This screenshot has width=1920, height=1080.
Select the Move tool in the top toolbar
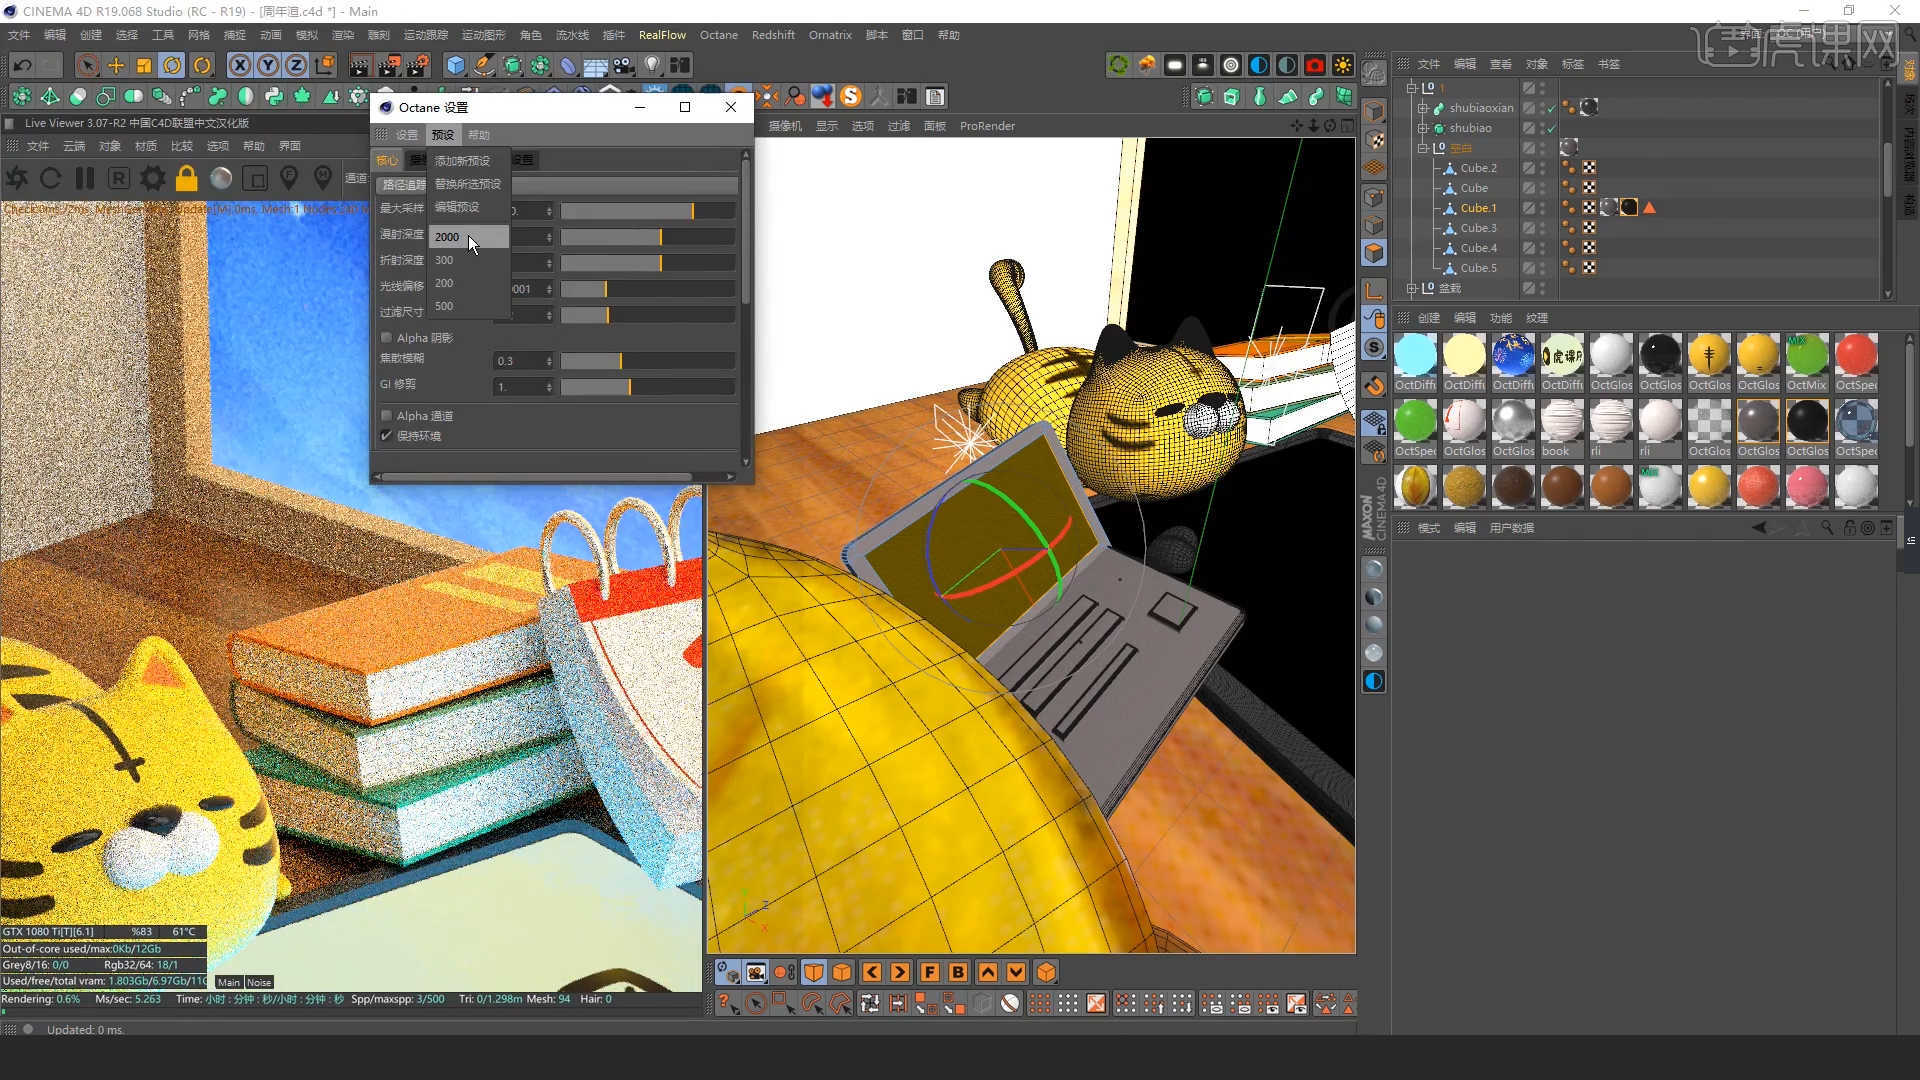tap(116, 66)
